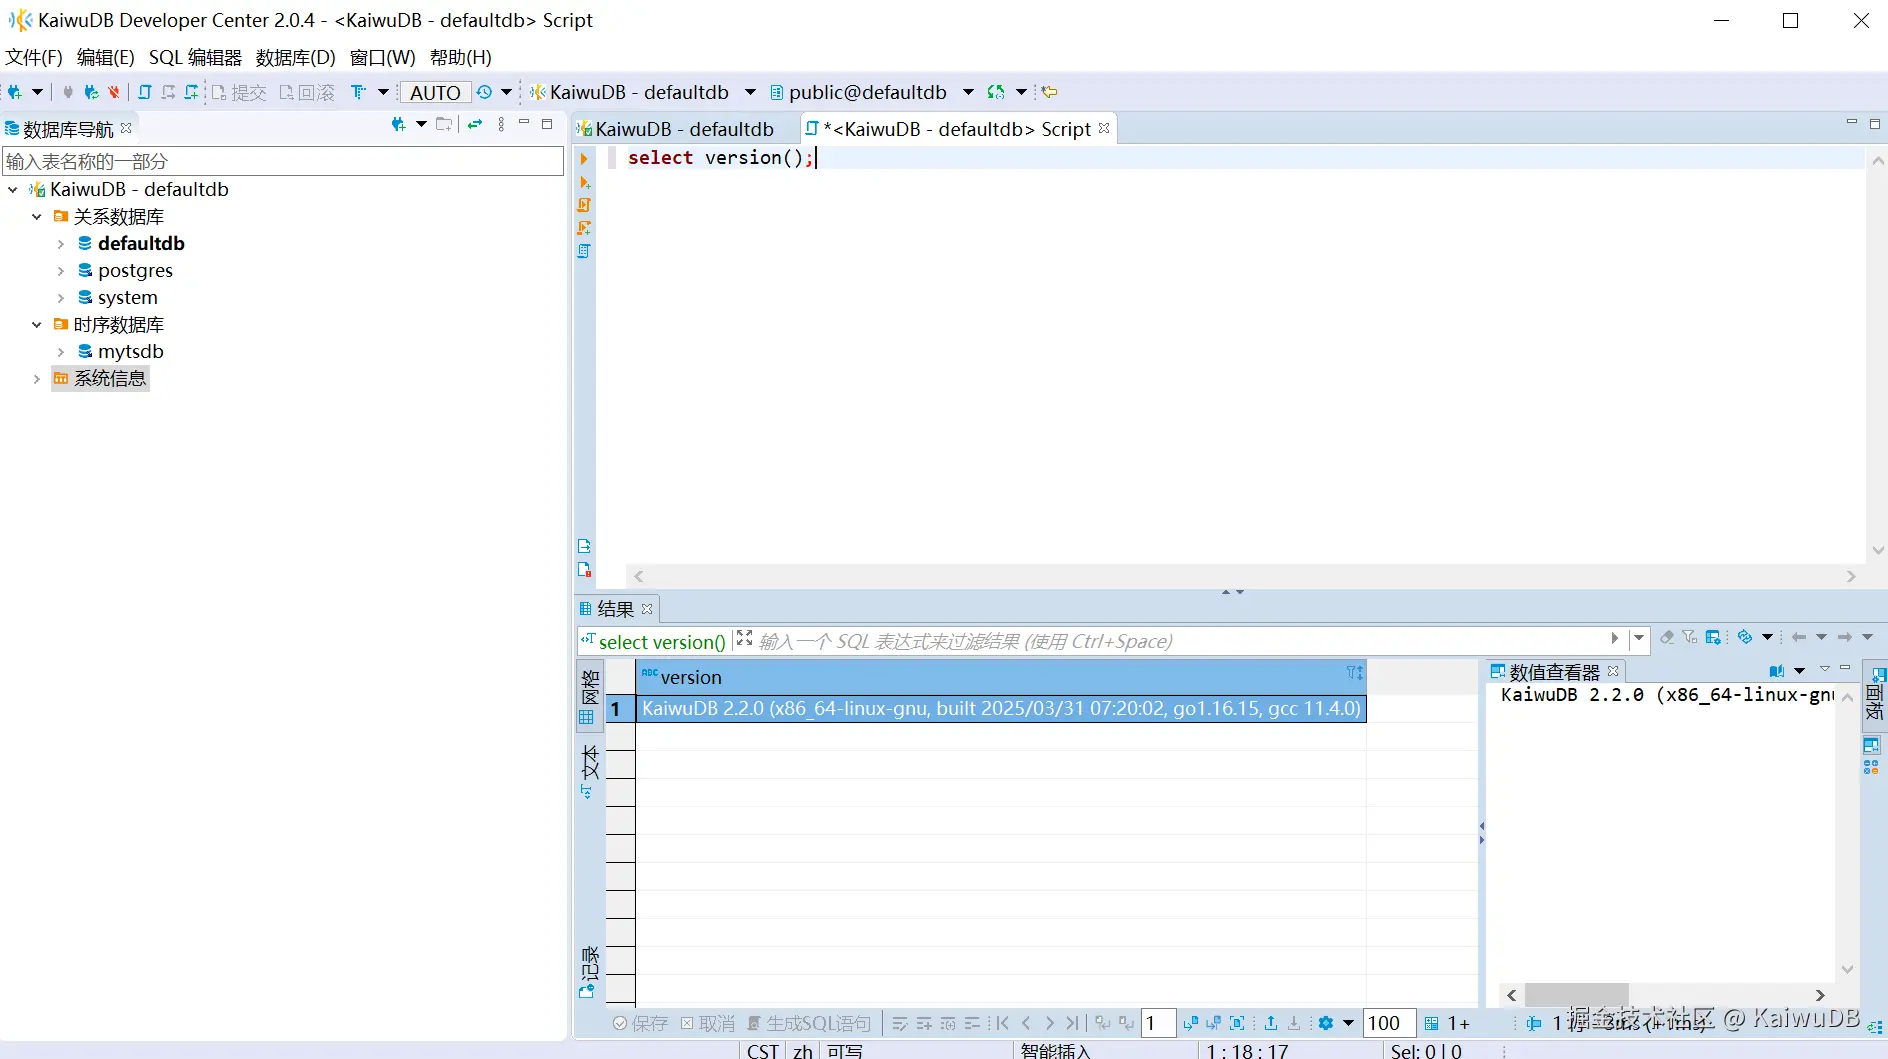Click the explain execution plan icon in gutter

pyautogui.click(x=584, y=251)
